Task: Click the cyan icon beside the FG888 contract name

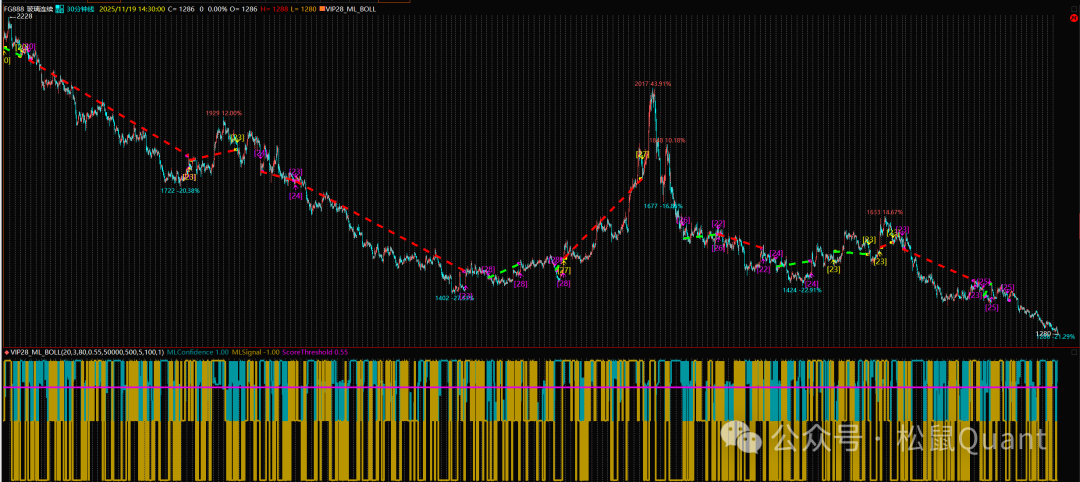Action: coord(60,8)
